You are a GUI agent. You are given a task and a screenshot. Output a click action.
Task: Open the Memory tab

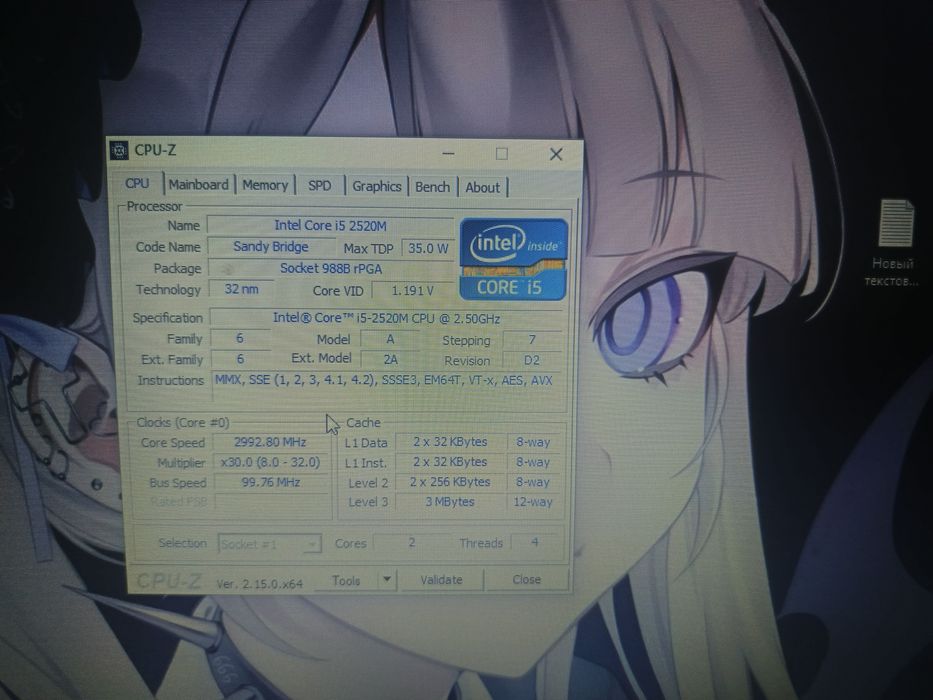pos(265,185)
